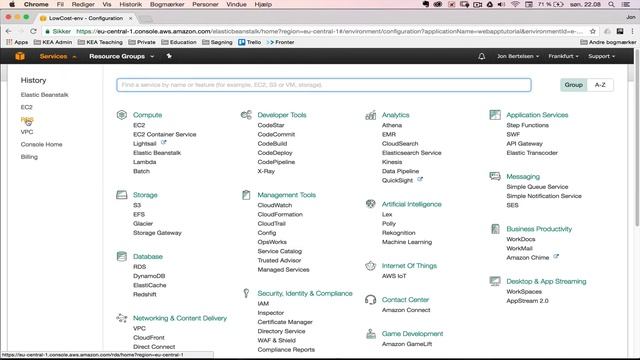The height and width of the screenshot is (360, 640).
Task: Open the Bogmærker menu
Action: pos(167,4)
